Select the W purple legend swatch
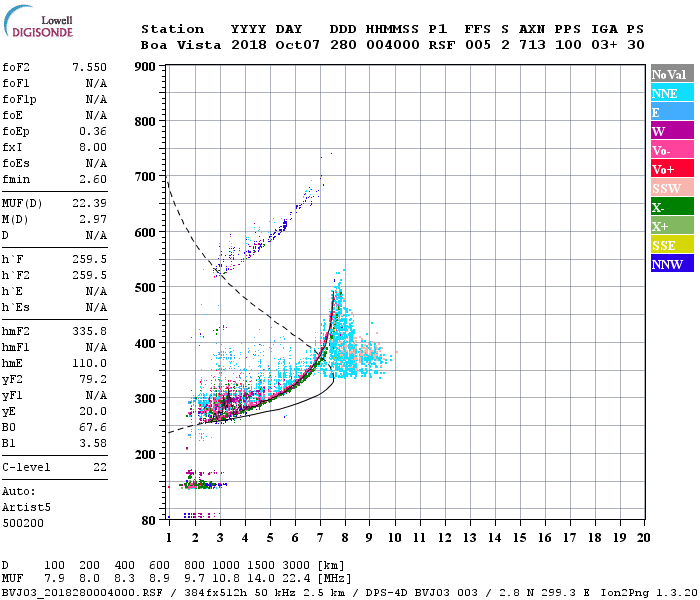Viewport: 700px width, 600px height. coord(672,131)
